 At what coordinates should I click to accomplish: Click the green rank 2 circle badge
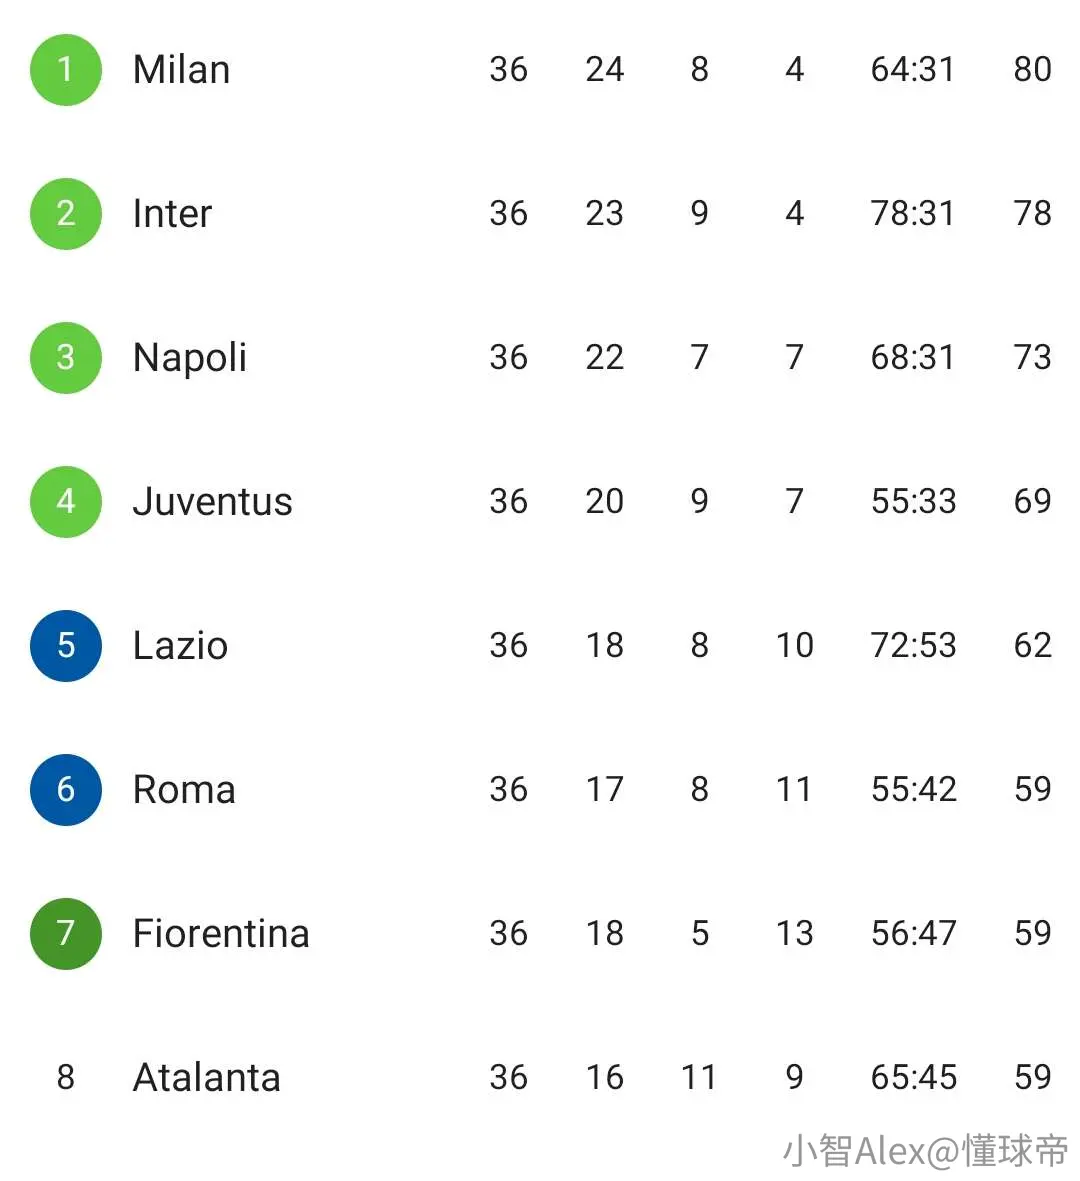point(66,213)
